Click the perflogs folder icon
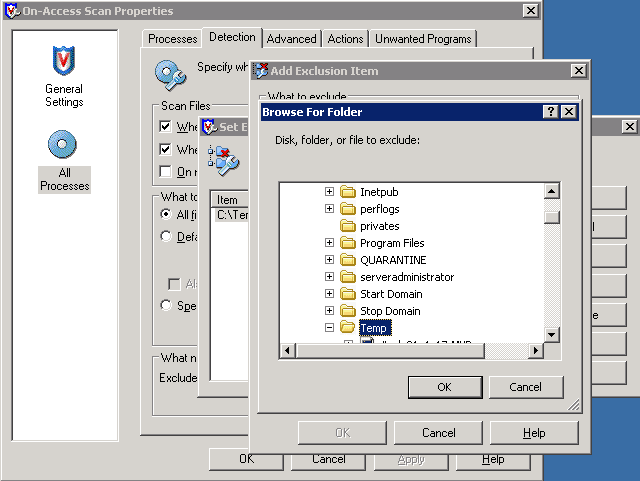The height and width of the screenshot is (481, 640). click(x=348, y=209)
